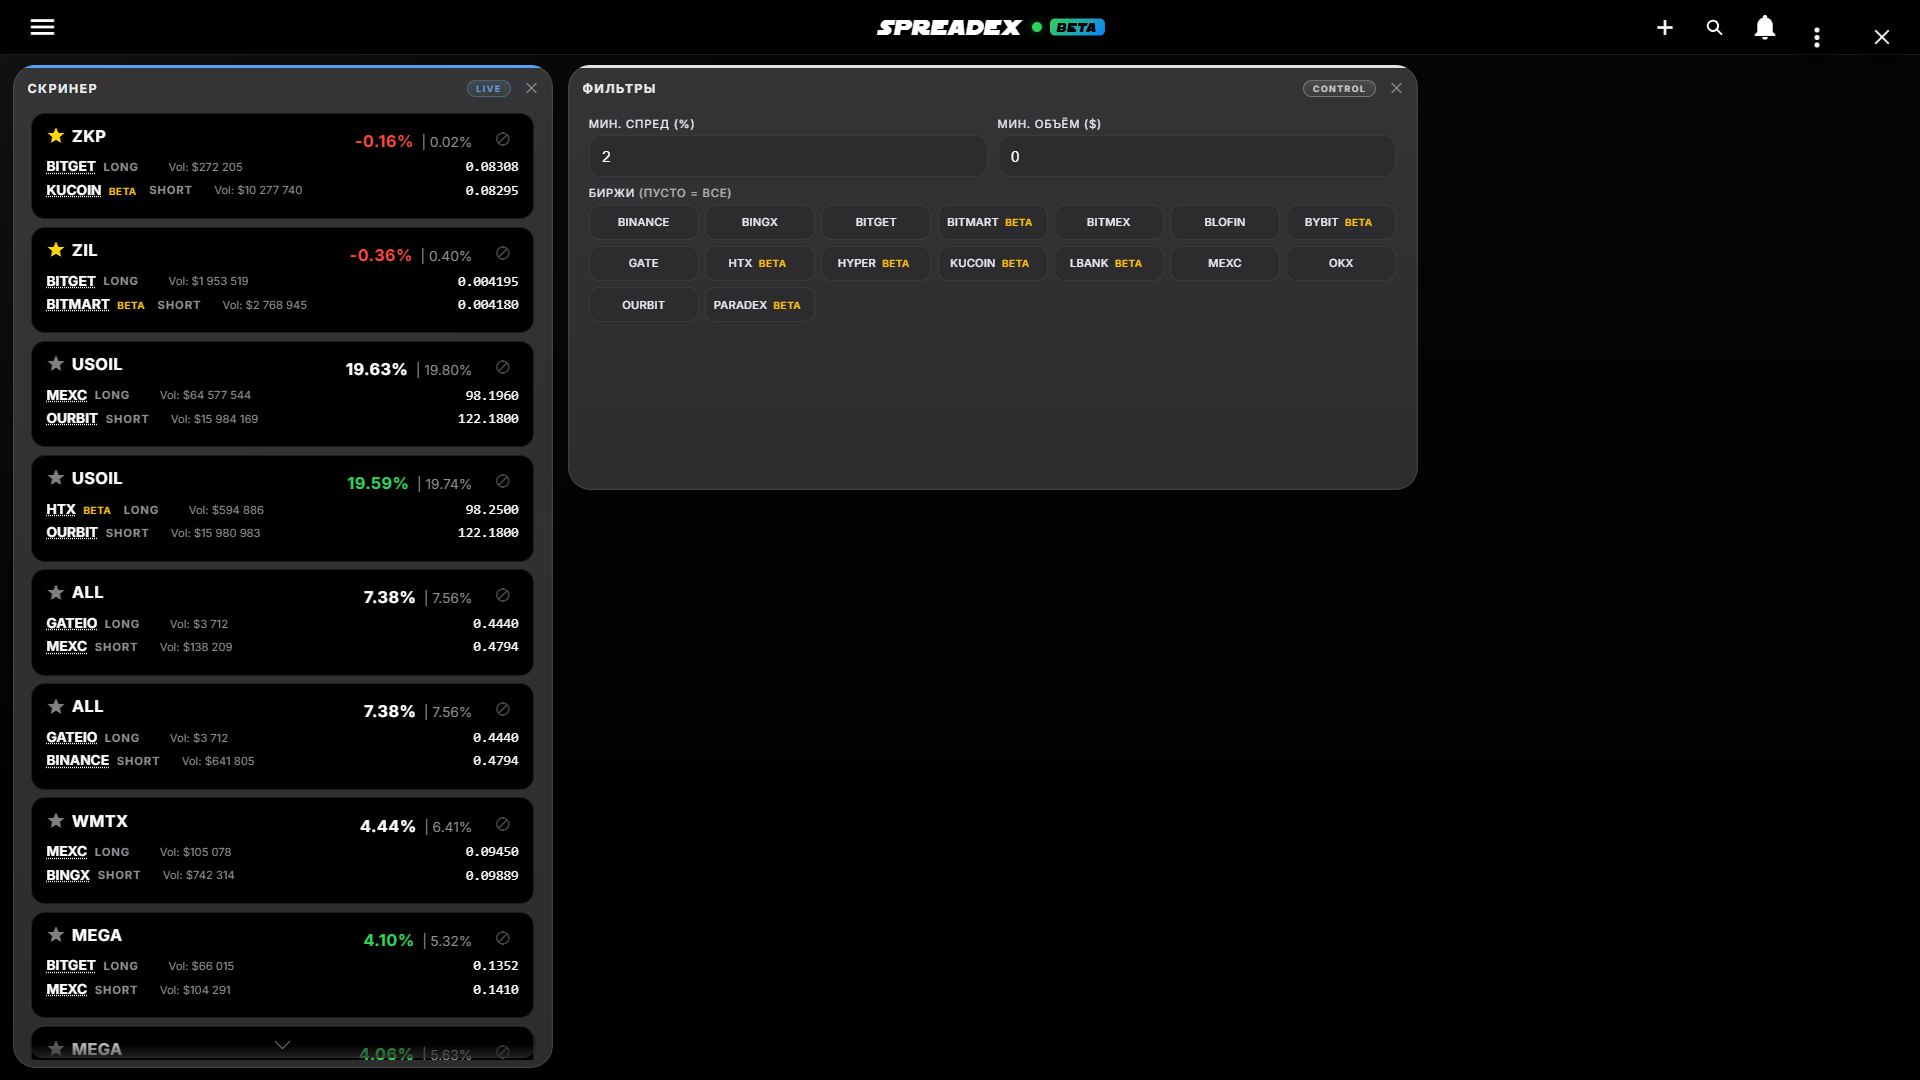Open OURBIT link in first USOIL card

(x=72, y=419)
